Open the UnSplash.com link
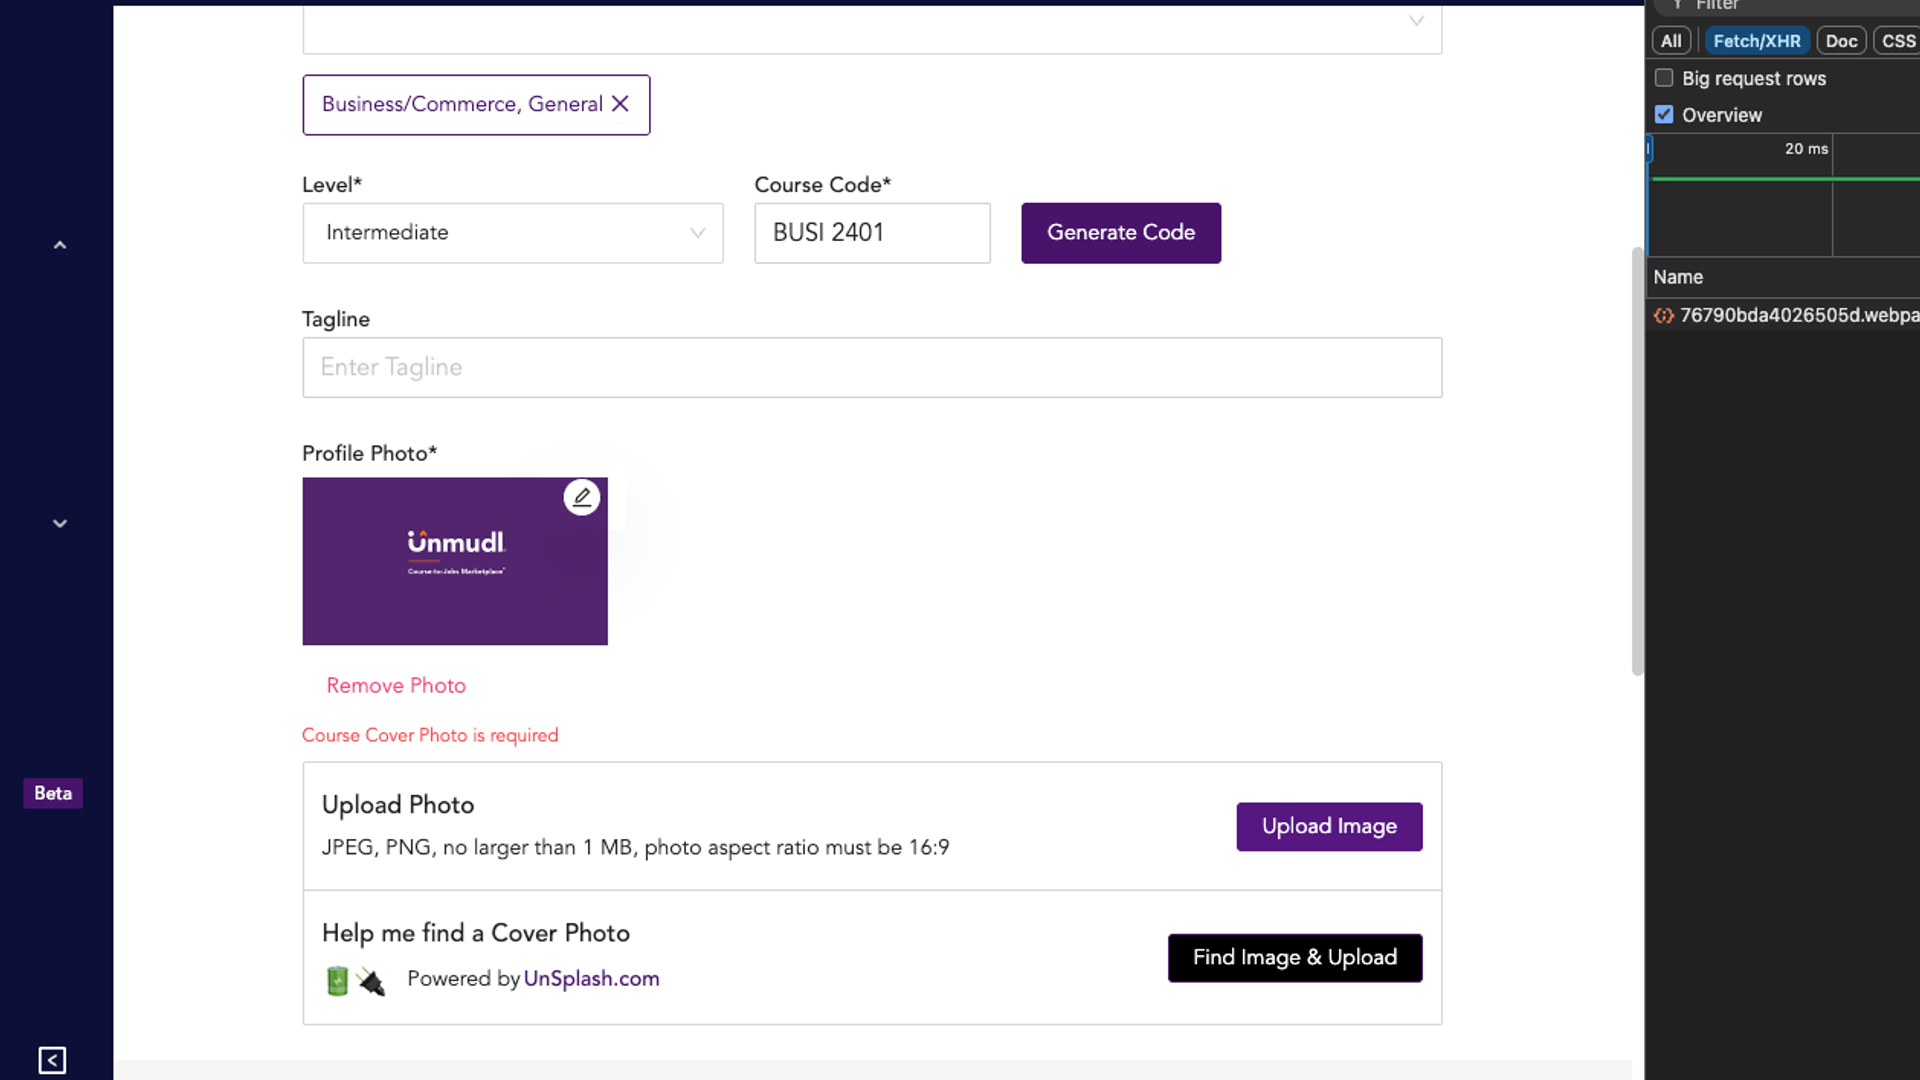Viewport: 1920px width, 1080px height. point(591,979)
